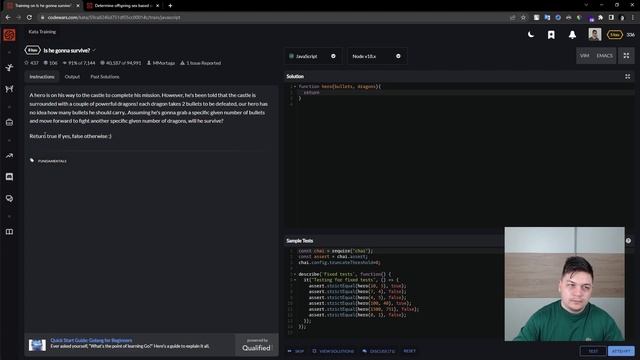Open the Codewars home logo
640x360 pixels.
[x=9, y=35]
